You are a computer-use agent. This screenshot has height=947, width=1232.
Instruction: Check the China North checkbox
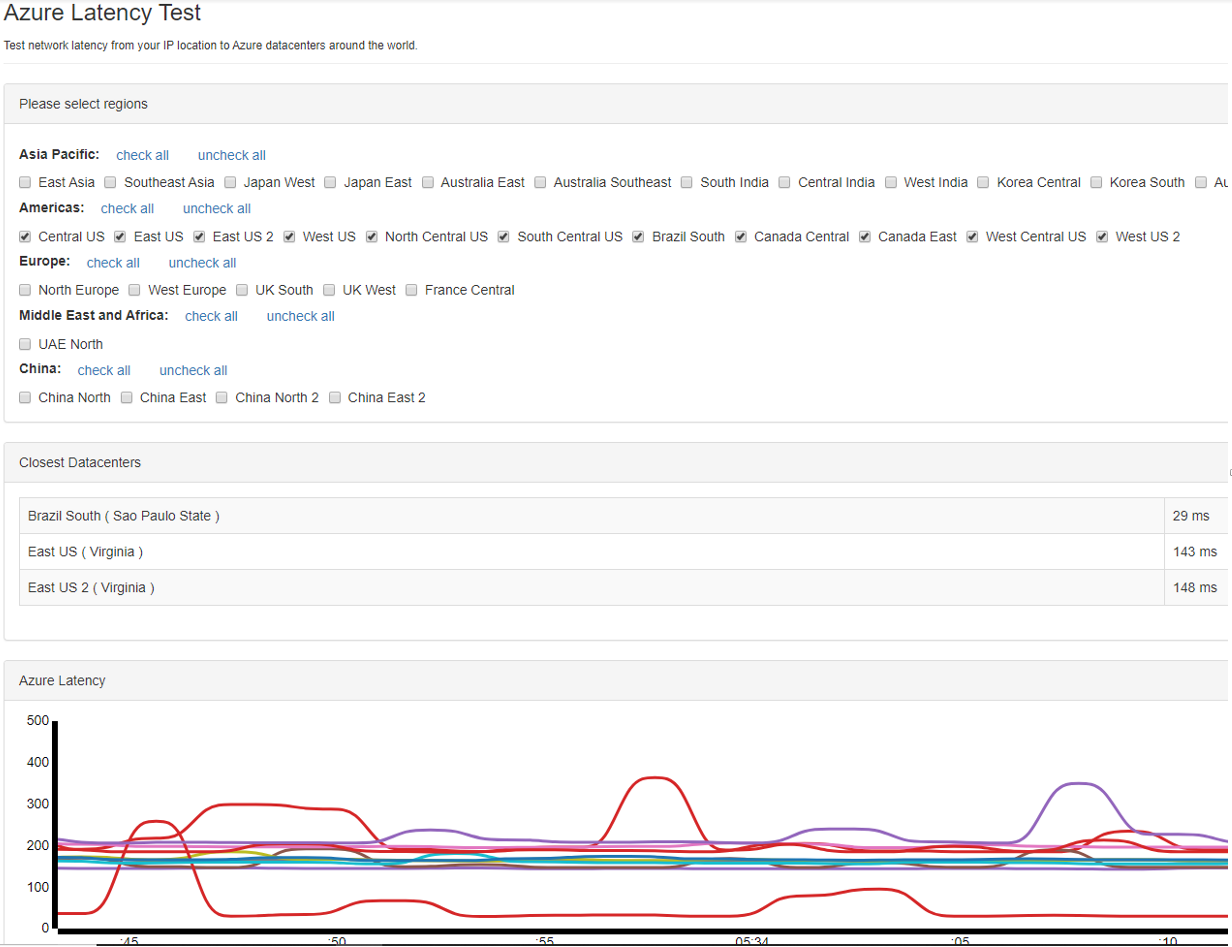(x=25, y=398)
